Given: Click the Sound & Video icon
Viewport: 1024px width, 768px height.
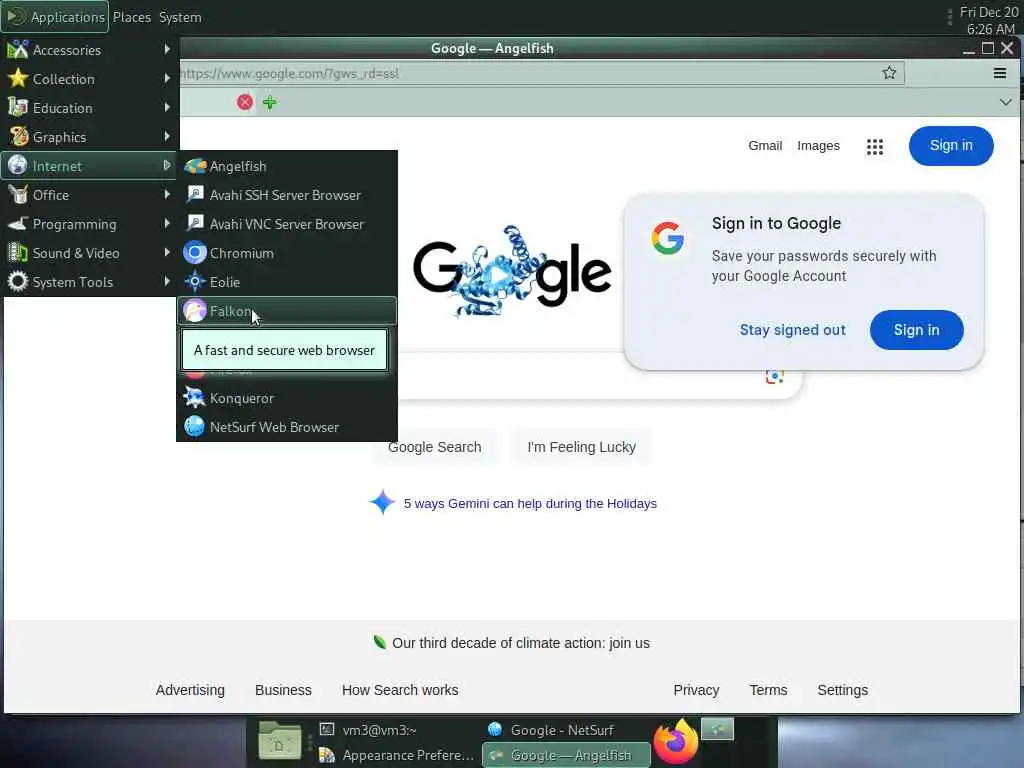Looking at the screenshot, I should (18, 253).
